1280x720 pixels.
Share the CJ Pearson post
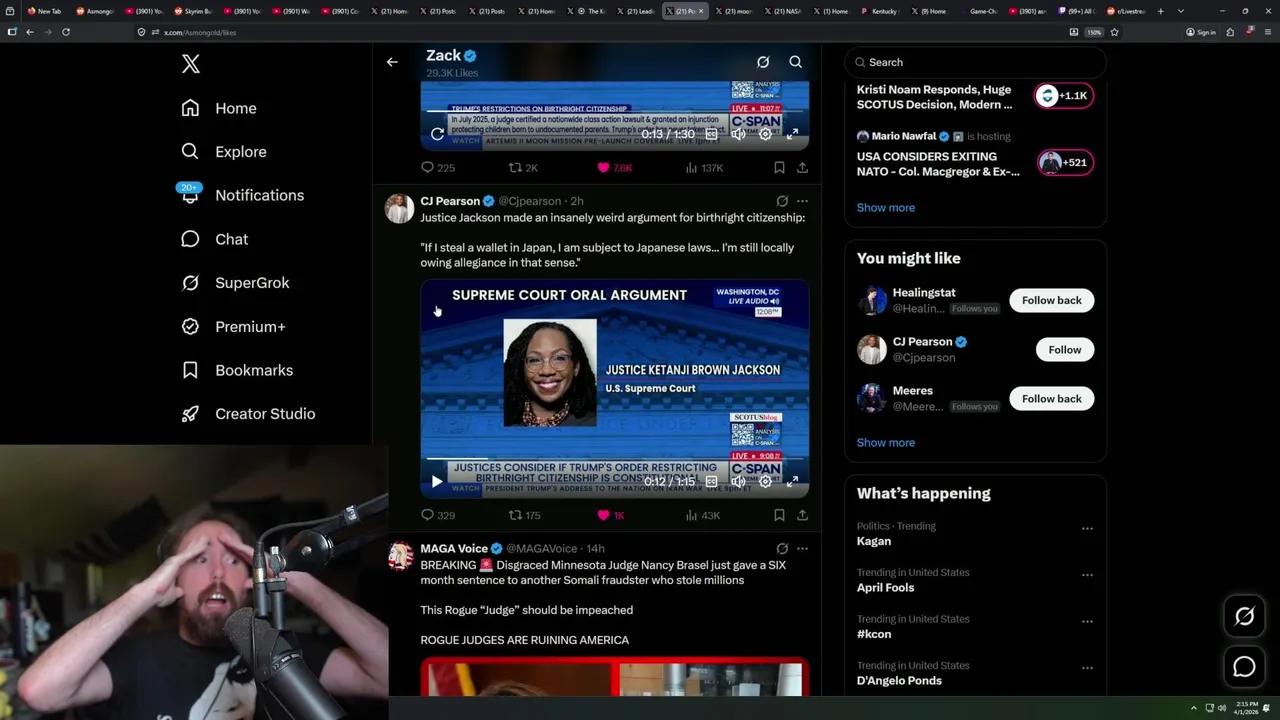pos(802,516)
